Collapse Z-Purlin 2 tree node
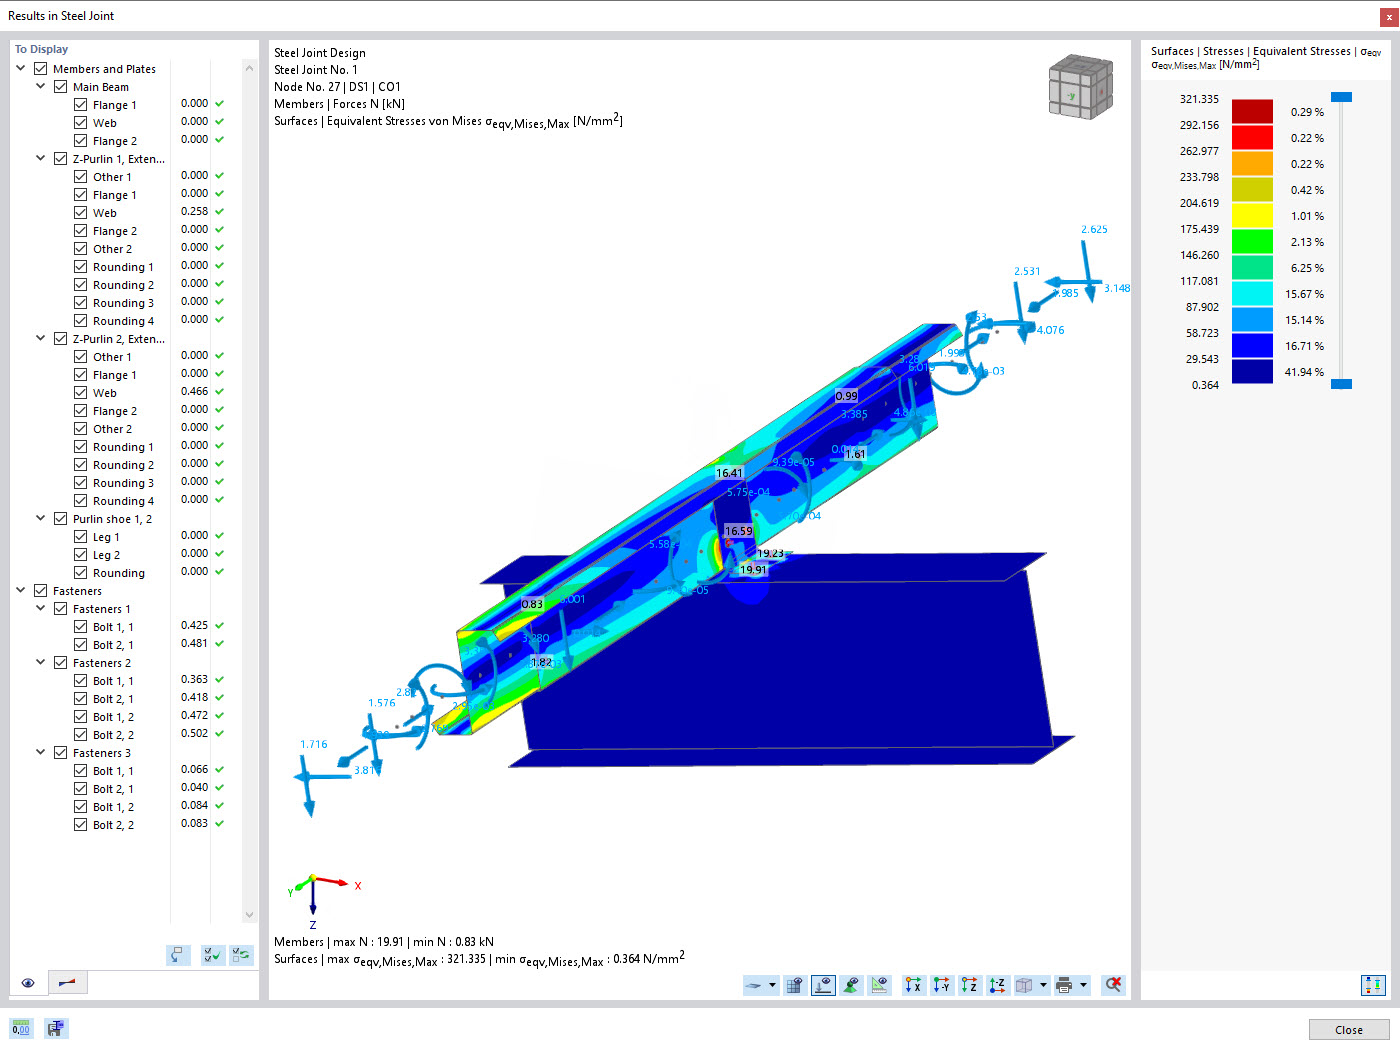This screenshot has width=1400, height=1050. point(41,339)
